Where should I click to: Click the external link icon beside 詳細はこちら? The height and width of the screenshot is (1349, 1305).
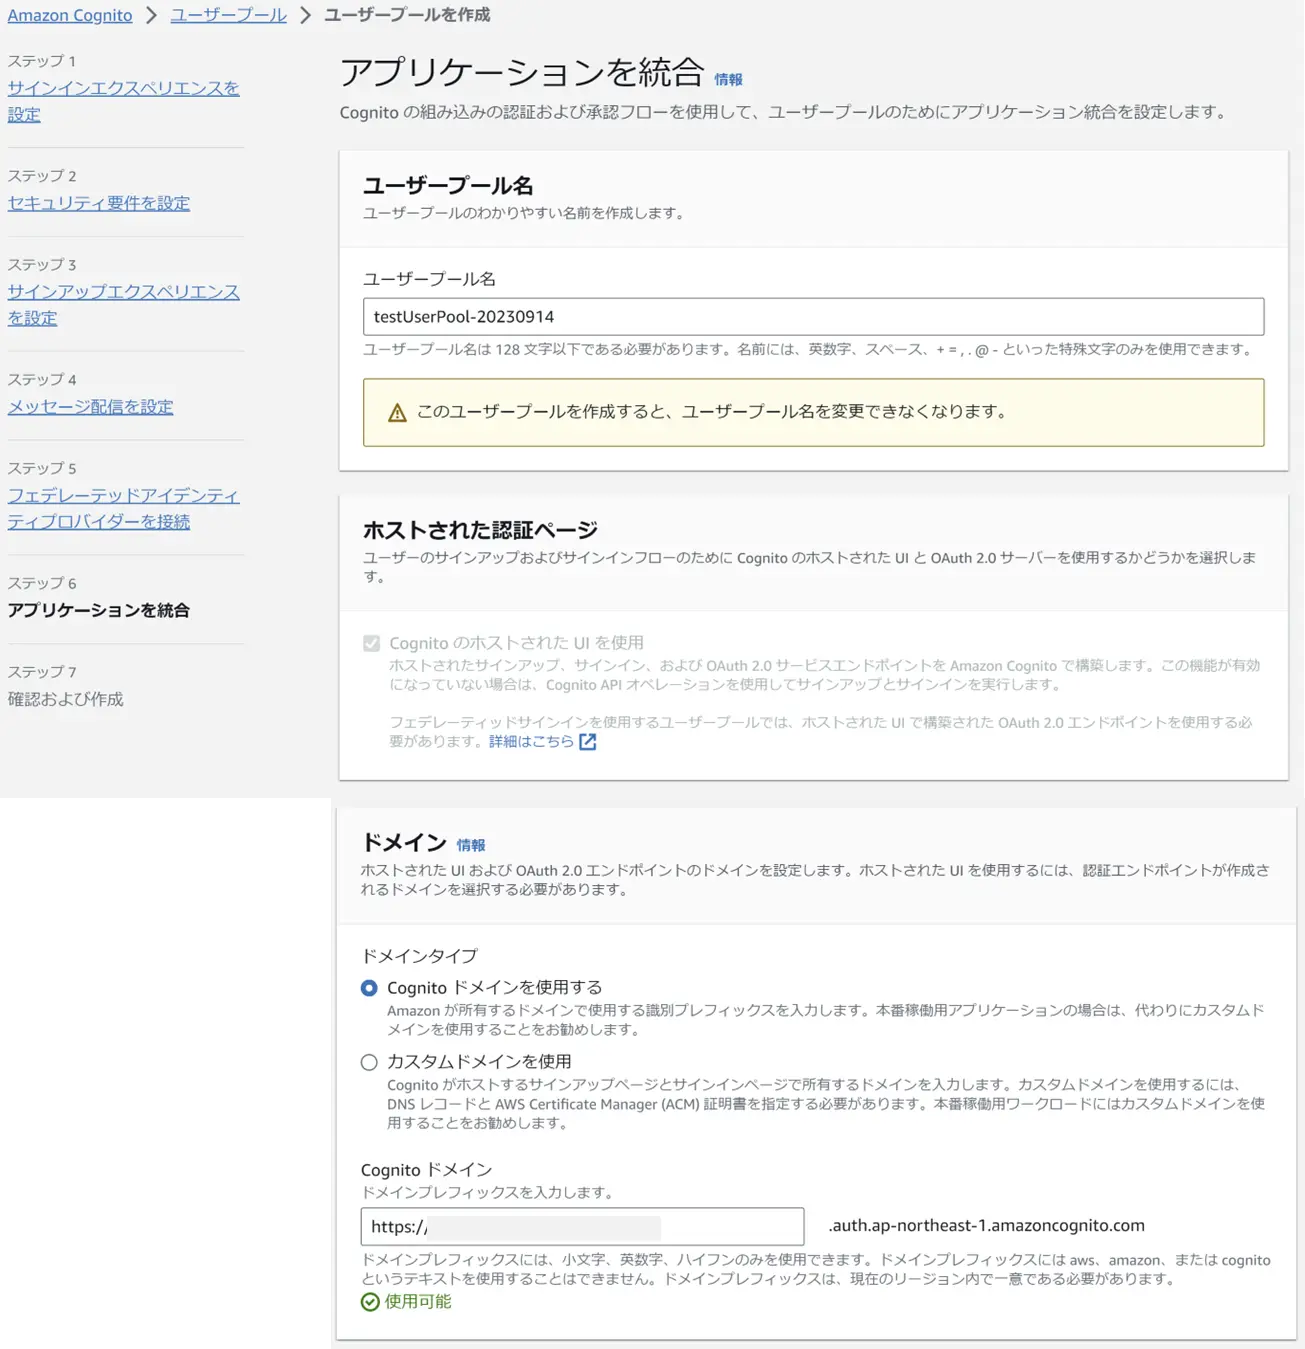click(x=588, y=741)
